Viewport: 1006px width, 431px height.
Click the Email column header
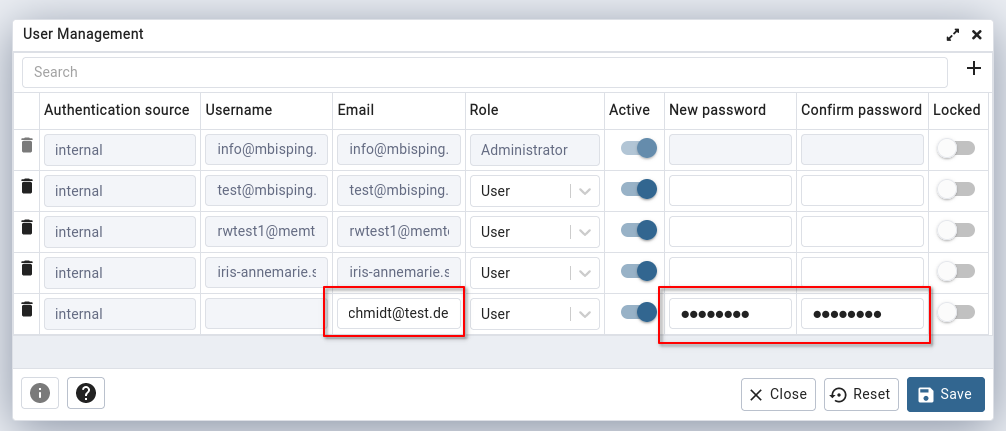coord(356,110)
